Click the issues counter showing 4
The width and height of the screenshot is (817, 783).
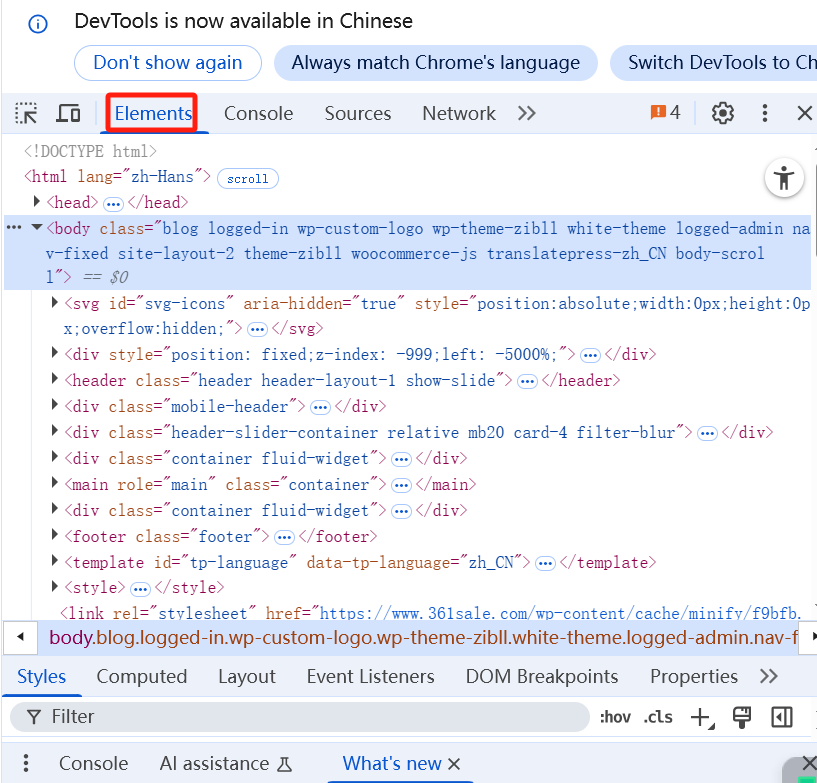[x=666, y=113]
